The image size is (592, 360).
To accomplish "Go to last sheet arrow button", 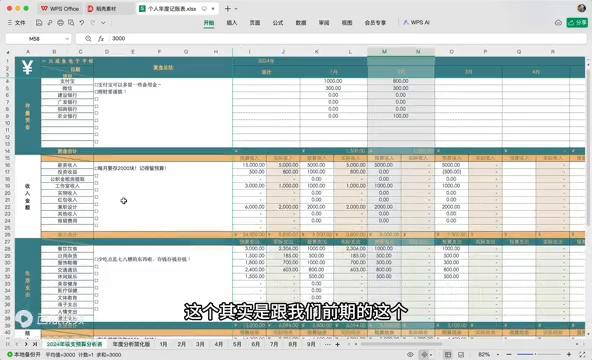I will (x=35, y=344).
